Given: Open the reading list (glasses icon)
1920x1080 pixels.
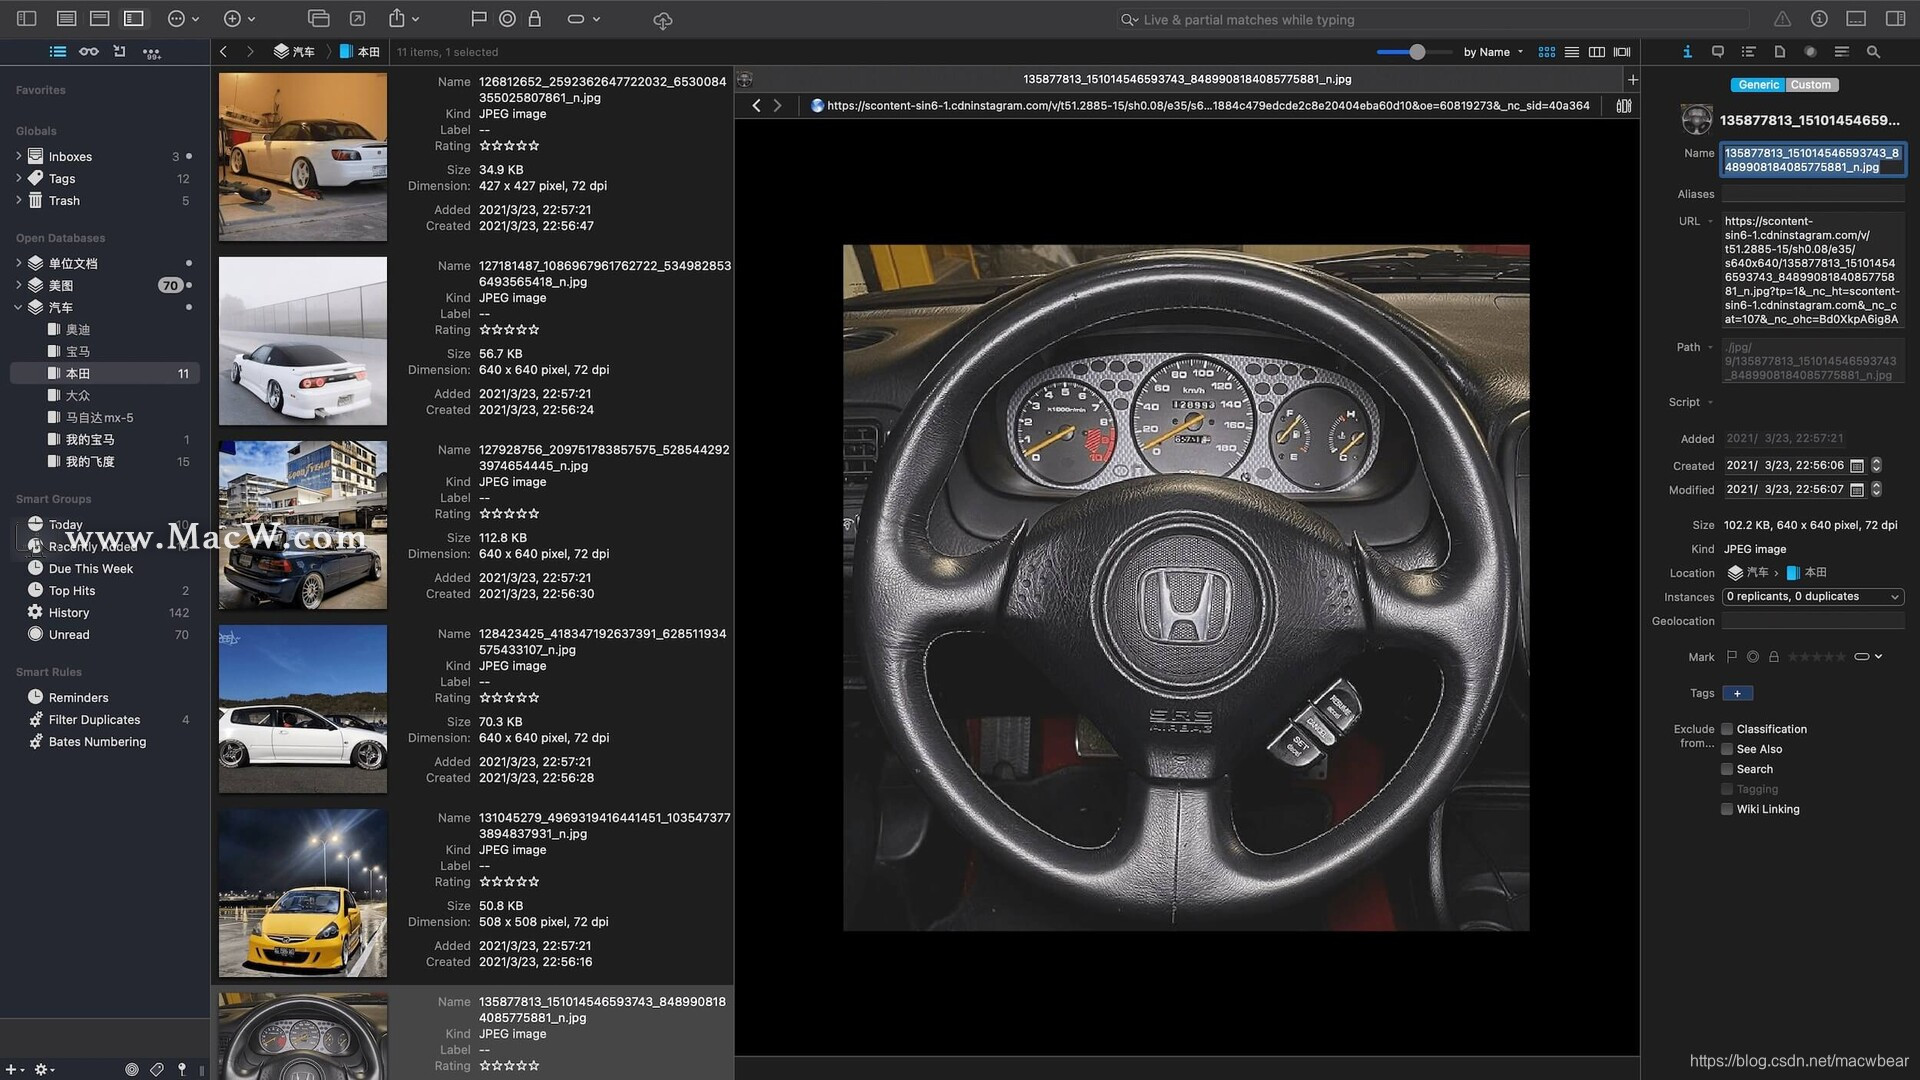Looking at the screenshot, I should click(x=89, y=52).
